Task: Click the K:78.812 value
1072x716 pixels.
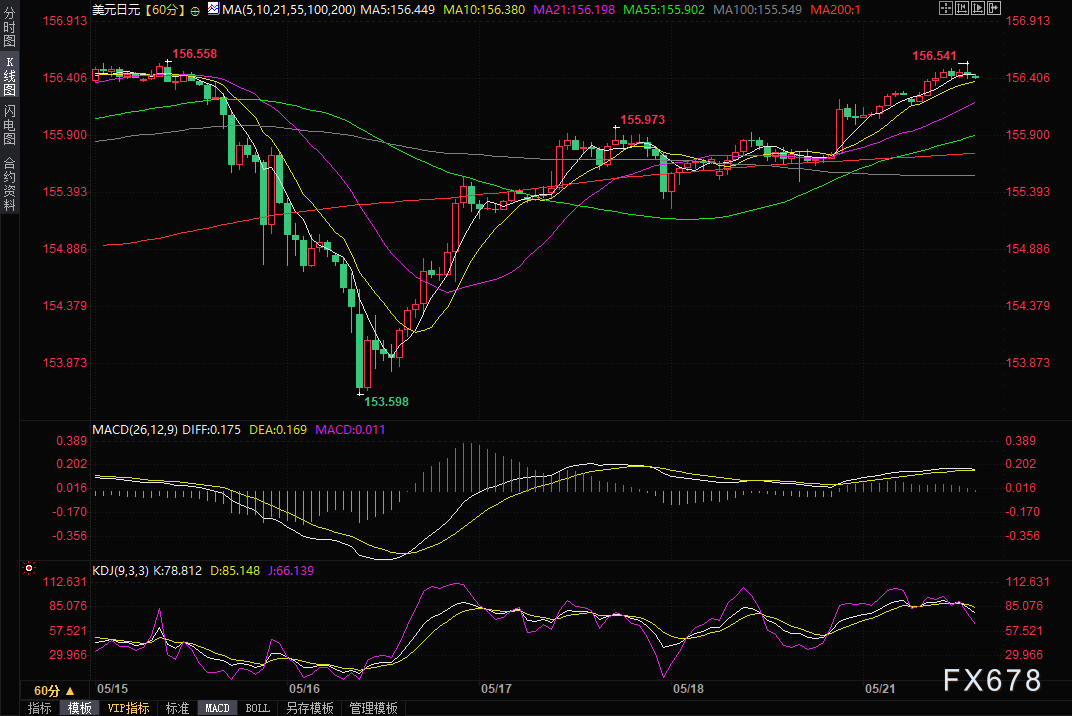Action: [x=177, y=570]
